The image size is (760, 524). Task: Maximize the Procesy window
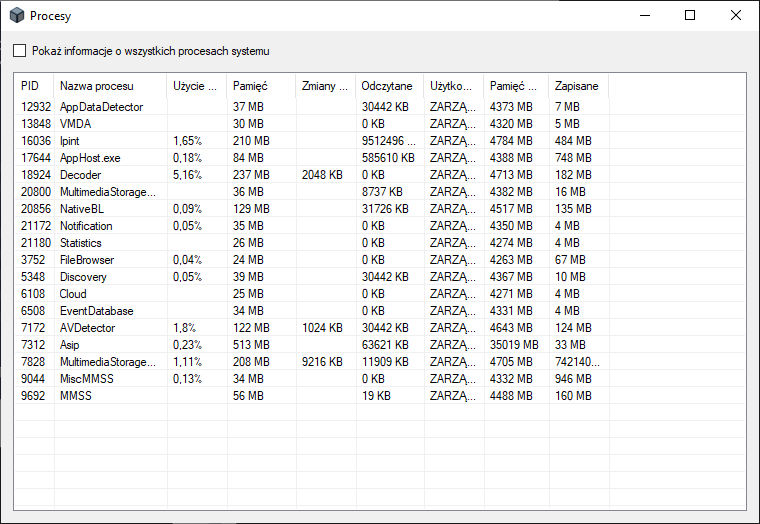[x=690, y=15]
